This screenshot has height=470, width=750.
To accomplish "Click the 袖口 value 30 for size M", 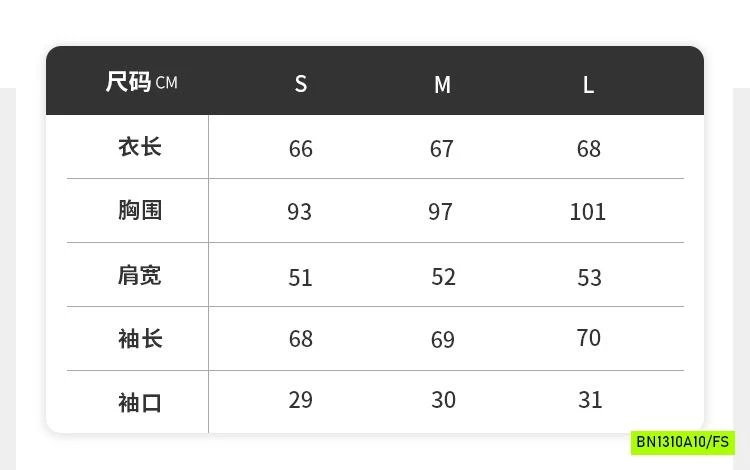I will 444,400.
